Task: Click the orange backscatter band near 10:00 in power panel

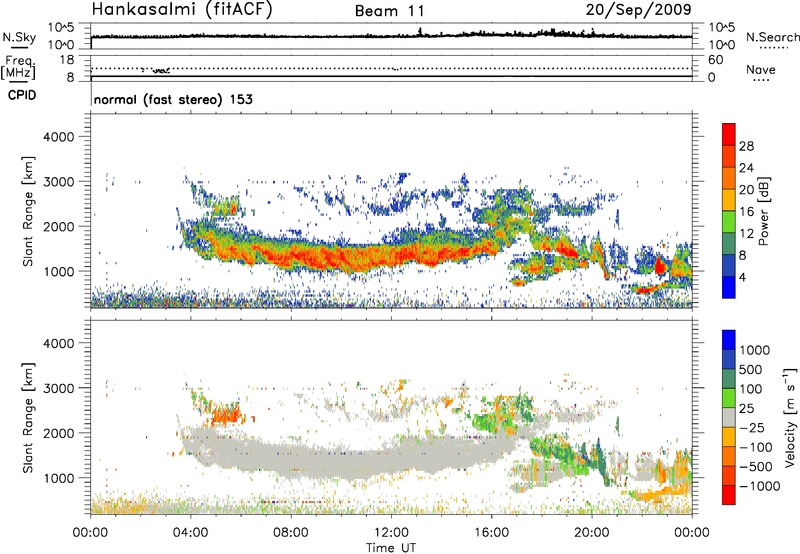Action: (341, 256)
